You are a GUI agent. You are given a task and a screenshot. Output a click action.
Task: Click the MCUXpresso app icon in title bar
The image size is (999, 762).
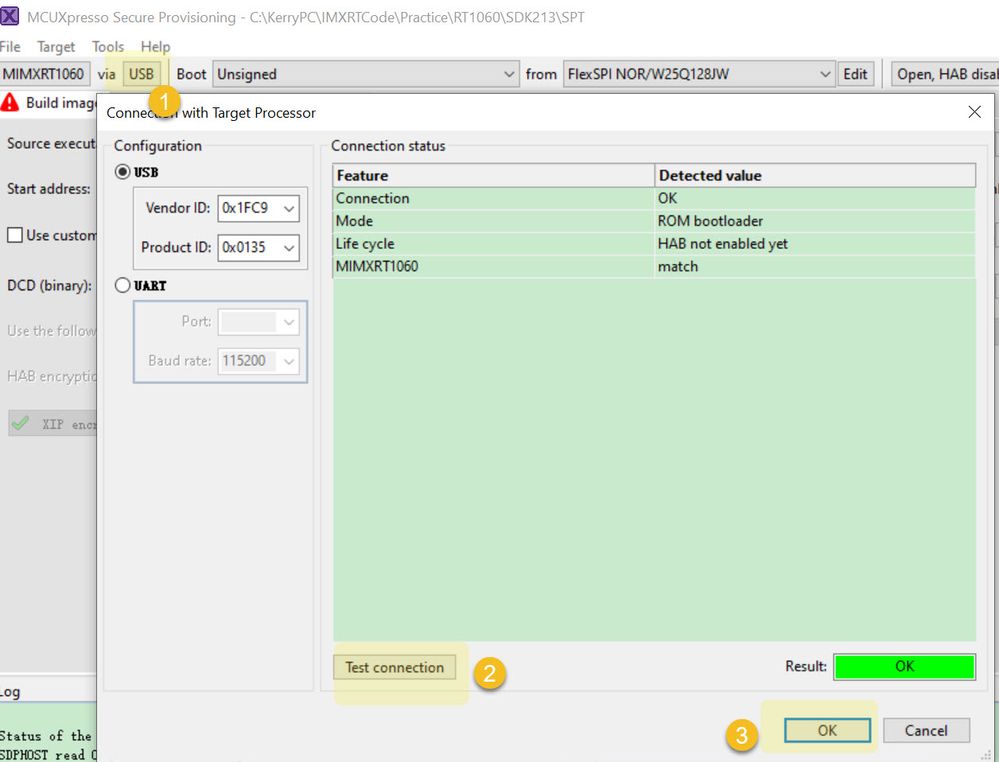click(x=9, y=16)
